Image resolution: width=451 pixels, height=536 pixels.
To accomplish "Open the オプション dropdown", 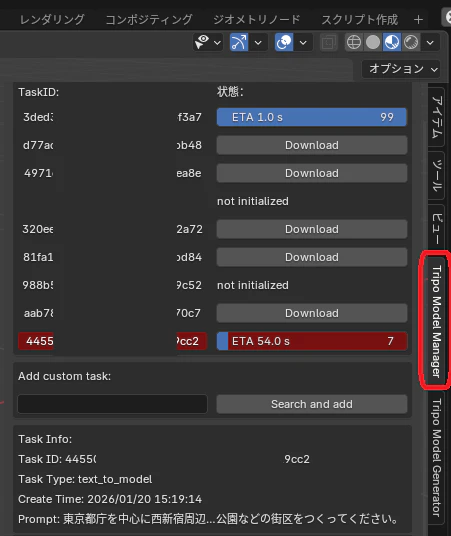I will pos(401,69).
